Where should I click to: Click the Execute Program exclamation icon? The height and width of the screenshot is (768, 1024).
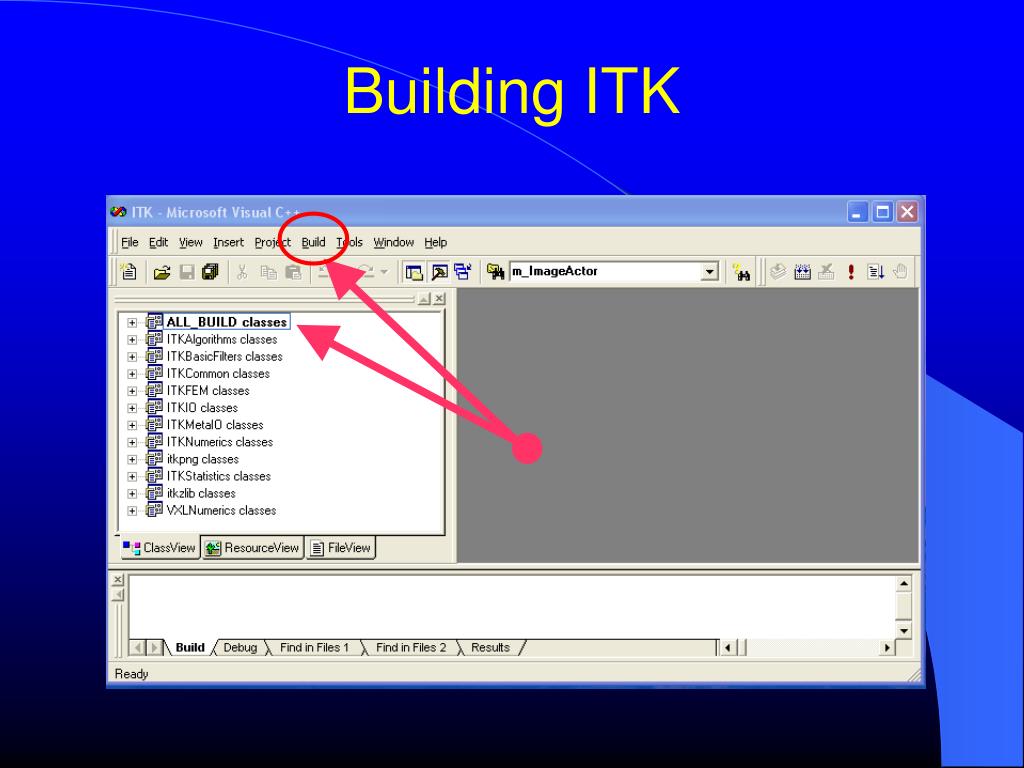(850, 272)
